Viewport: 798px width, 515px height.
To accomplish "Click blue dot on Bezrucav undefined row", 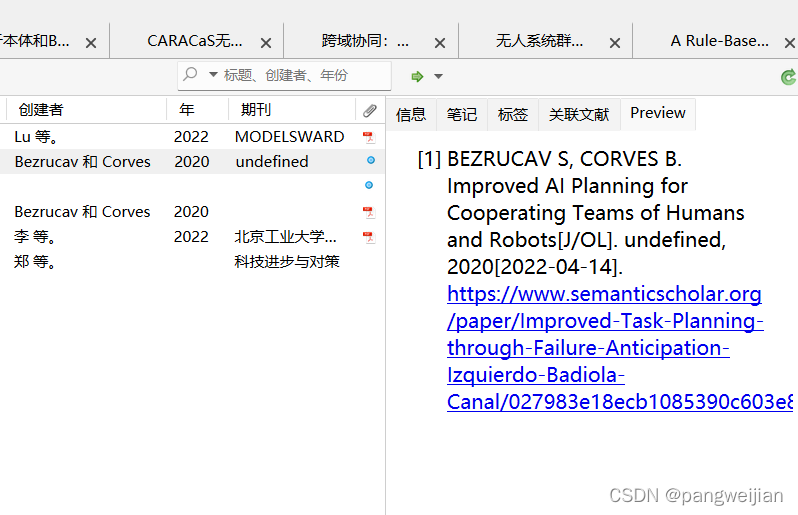I will click(x=371, y=160).
